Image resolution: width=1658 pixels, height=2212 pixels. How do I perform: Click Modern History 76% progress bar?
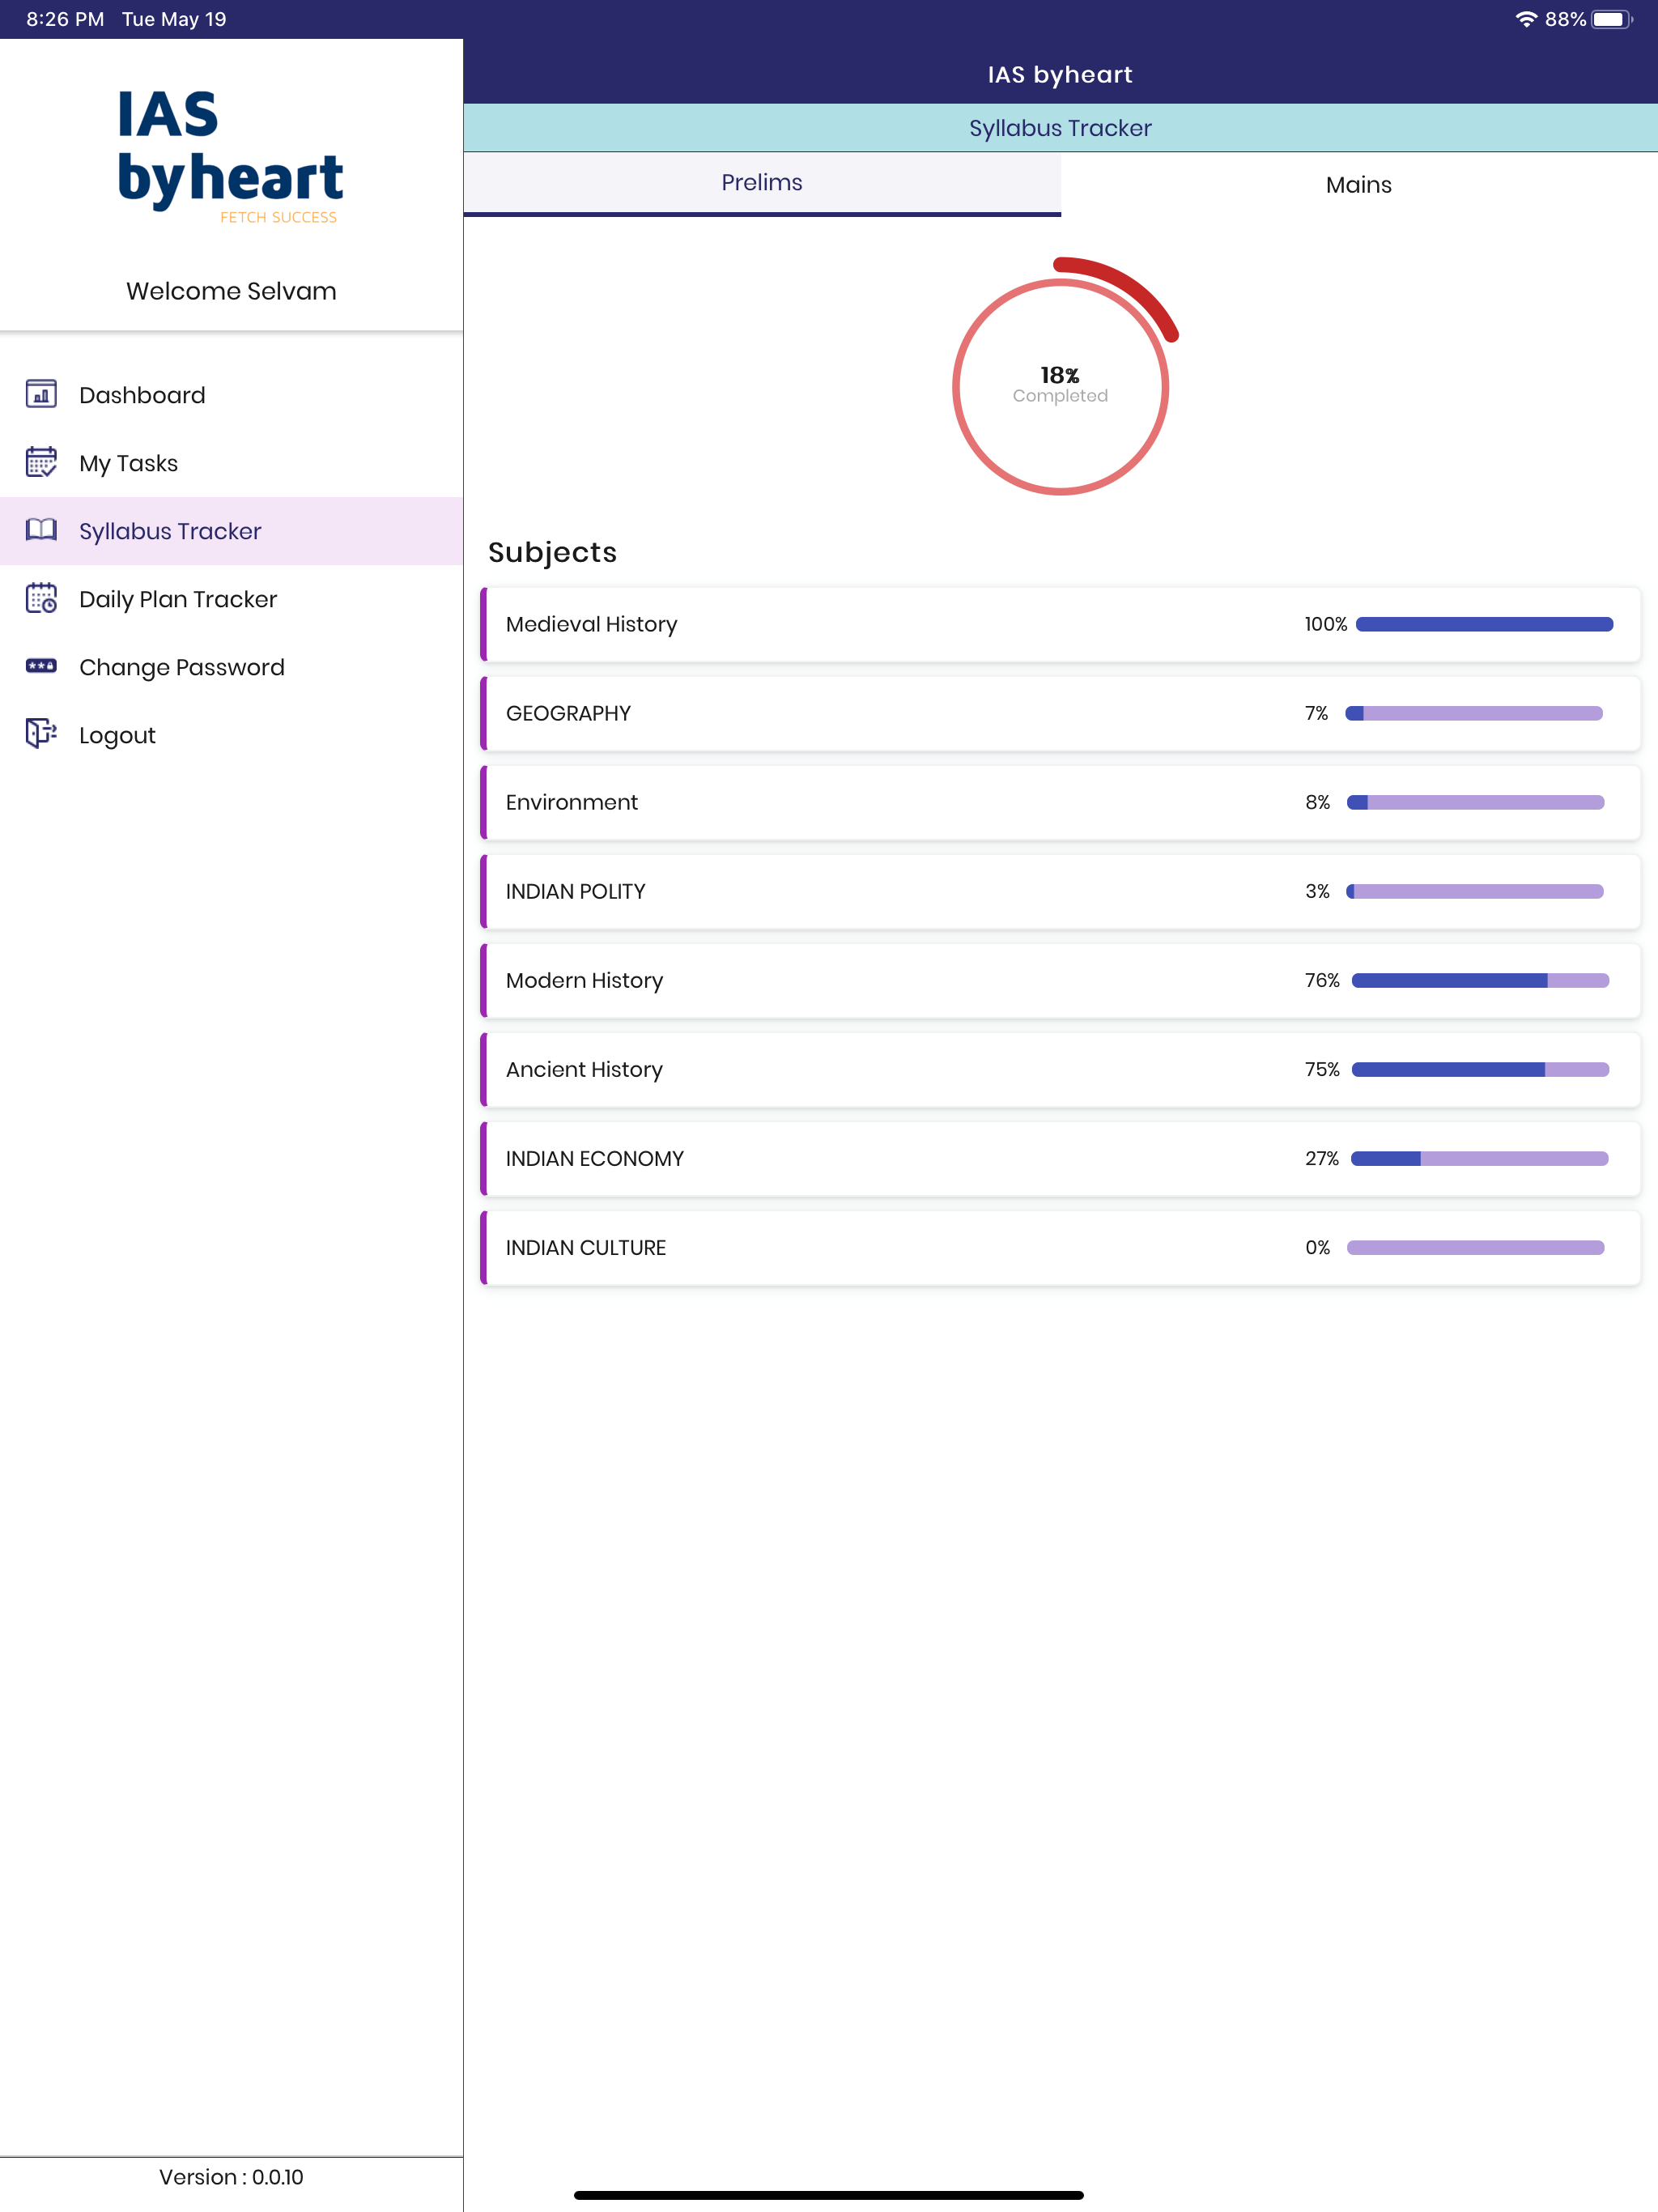(1480, 980)
